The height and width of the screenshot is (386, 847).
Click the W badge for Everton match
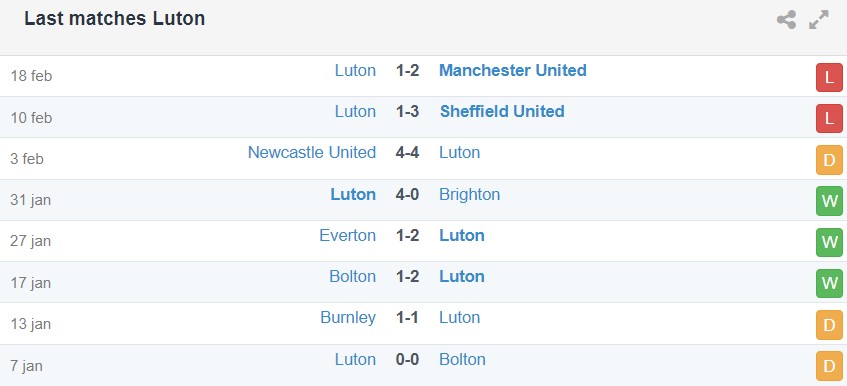(x=829, y=242)
